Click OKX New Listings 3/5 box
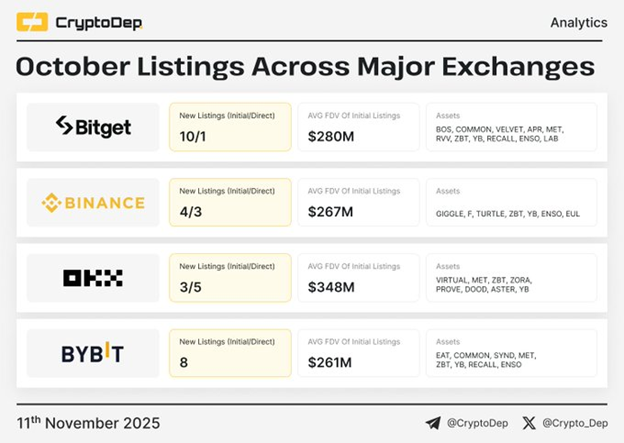The height and width of the screenshot is (443, 624). tap(230, 278)
